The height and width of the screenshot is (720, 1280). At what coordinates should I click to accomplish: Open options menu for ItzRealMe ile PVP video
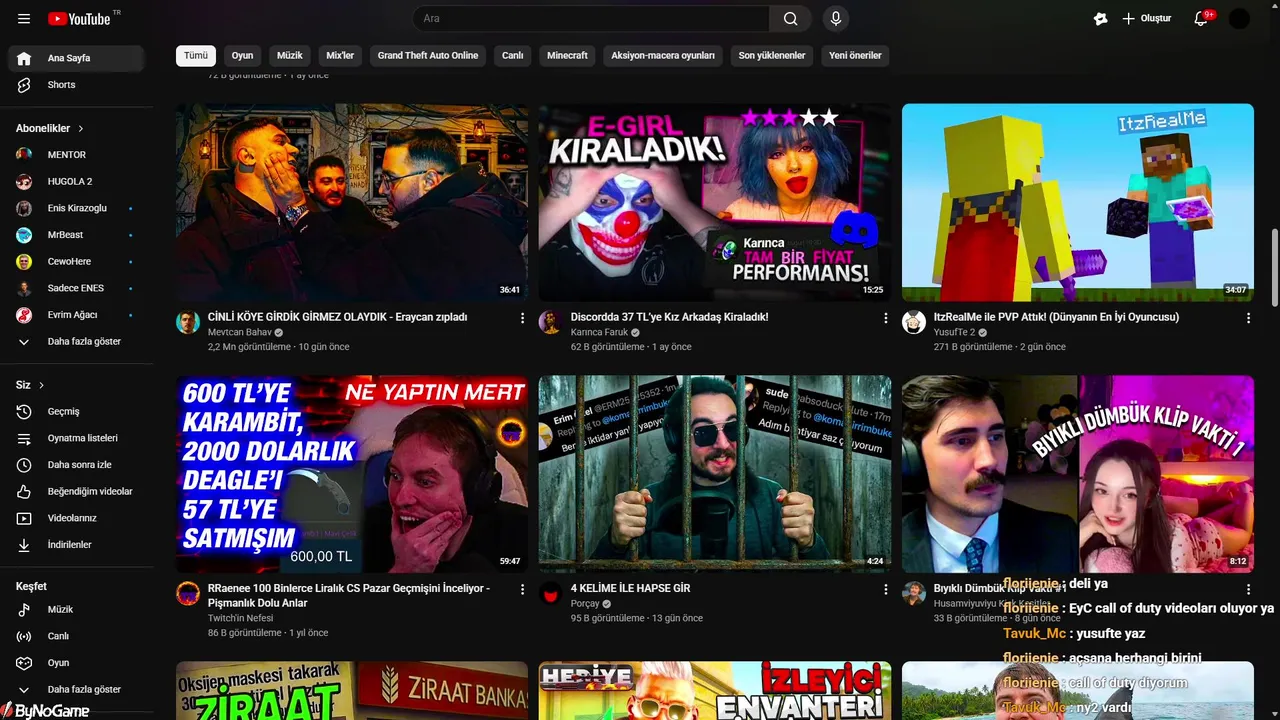[x=1248, y=318]
